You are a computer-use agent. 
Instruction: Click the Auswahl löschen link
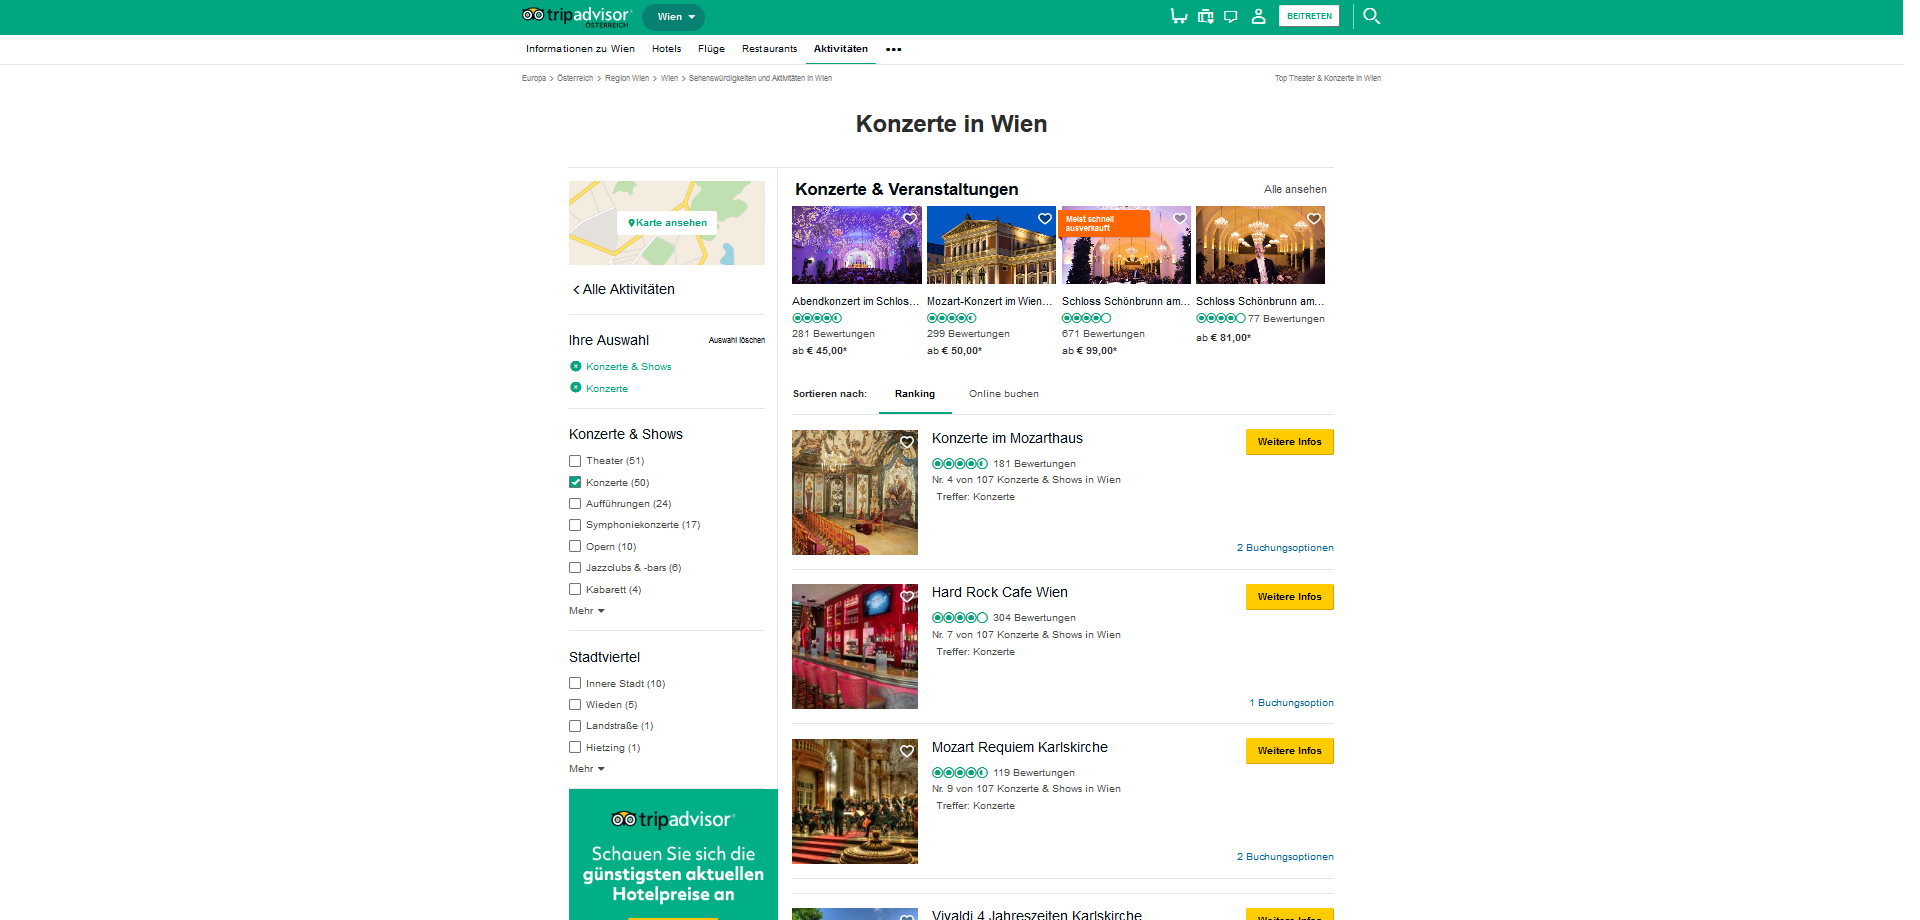[x=737, y=340]
